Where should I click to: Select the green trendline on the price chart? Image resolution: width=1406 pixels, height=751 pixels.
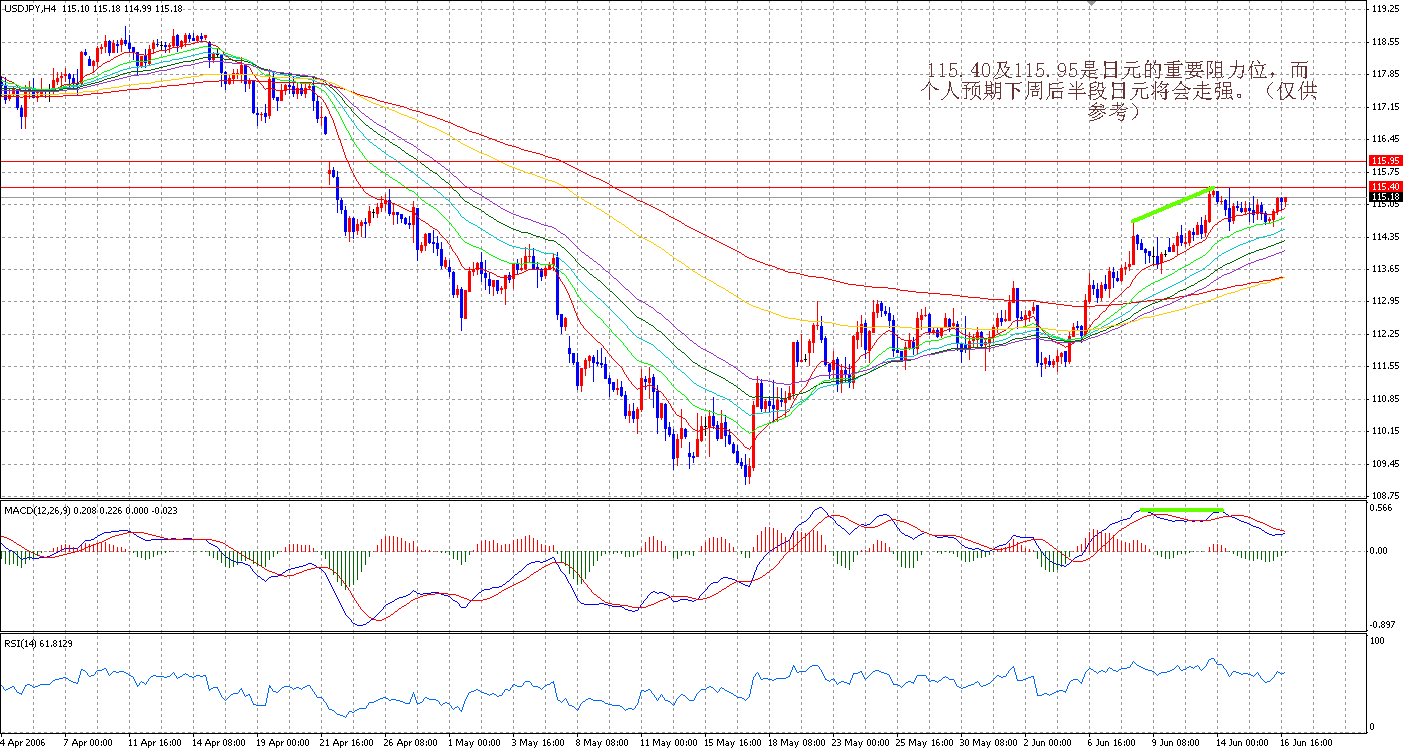(1170, 205)
